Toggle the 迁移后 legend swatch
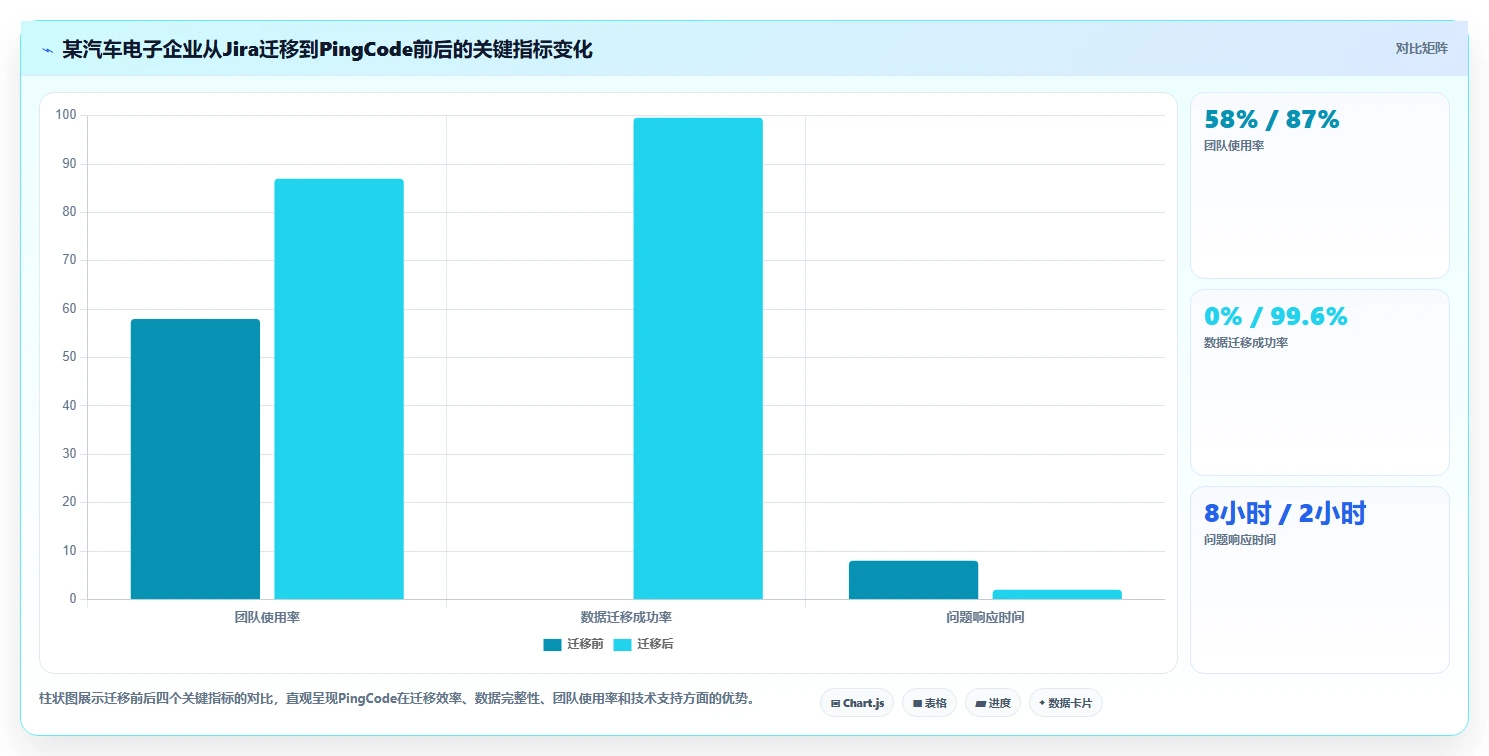The width and height of the screenshot is (1489, 756). pyautogui.click(x=622, y=644)
